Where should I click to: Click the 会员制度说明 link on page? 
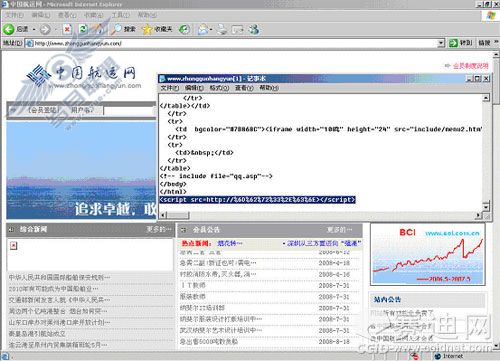pyautogui.click(x=470, y=66)
